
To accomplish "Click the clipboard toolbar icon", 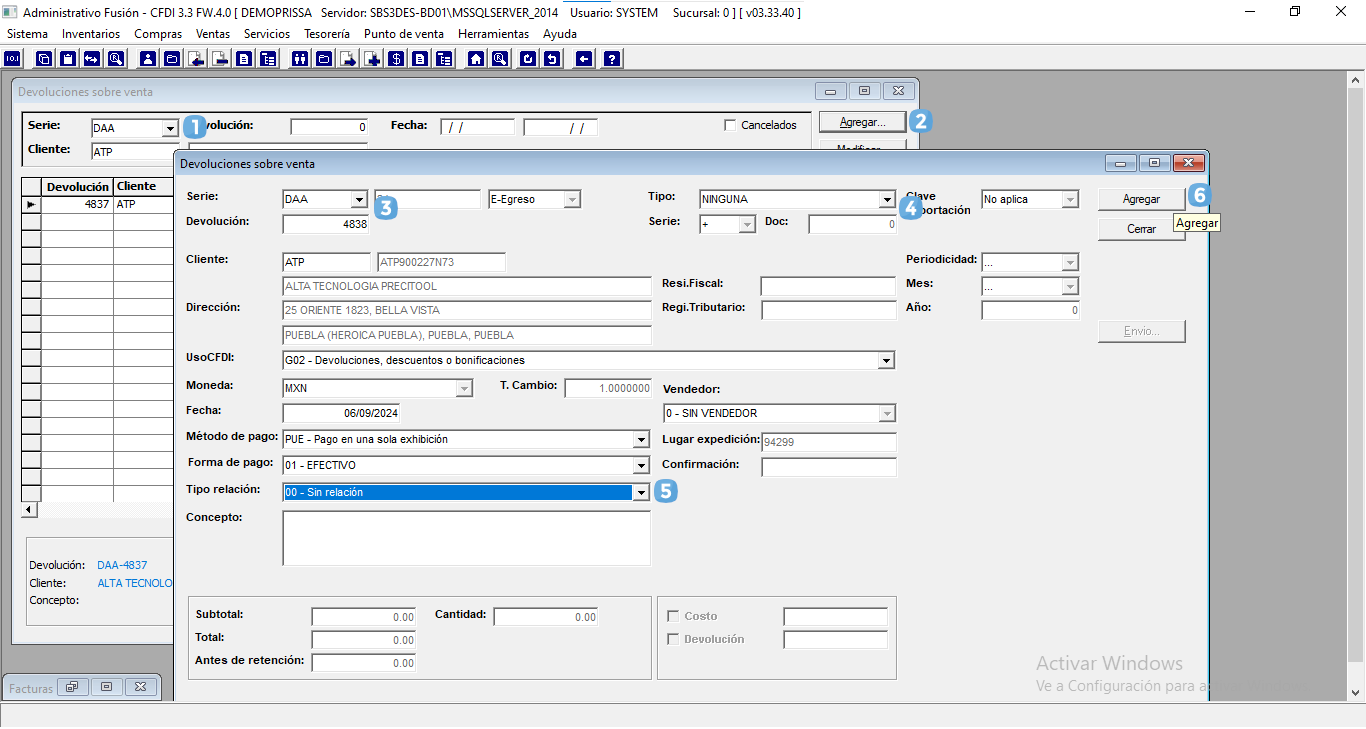I will tap(68, 59).
